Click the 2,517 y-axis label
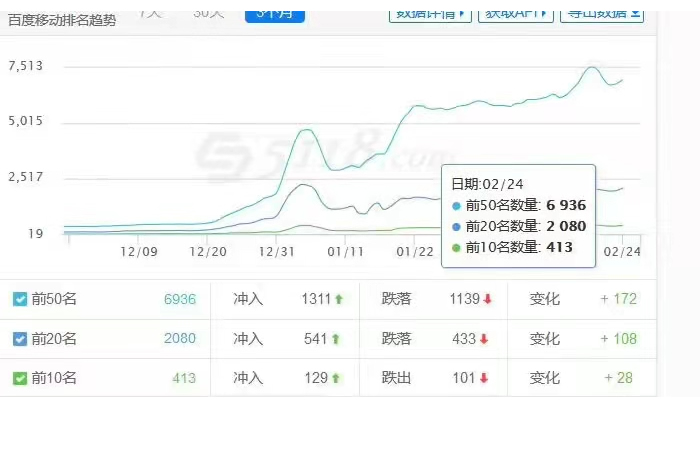This screenshot has width=700, height=455. 26,177
